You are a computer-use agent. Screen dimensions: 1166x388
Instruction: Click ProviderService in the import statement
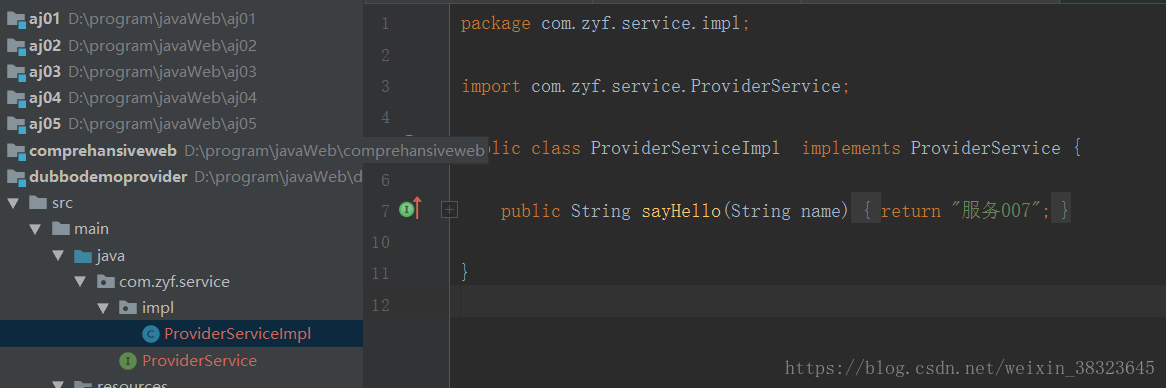click(764, 85)
